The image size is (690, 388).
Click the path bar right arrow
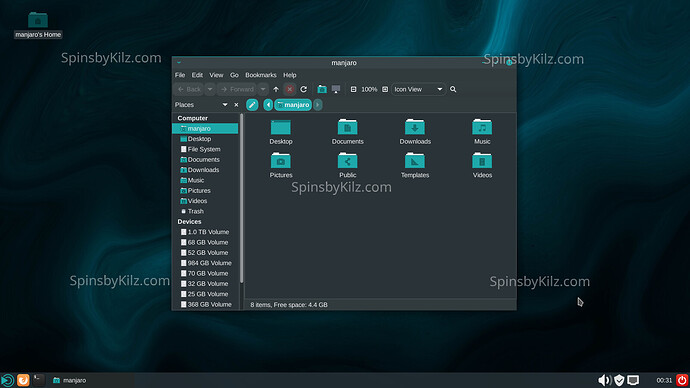point(318,105)
